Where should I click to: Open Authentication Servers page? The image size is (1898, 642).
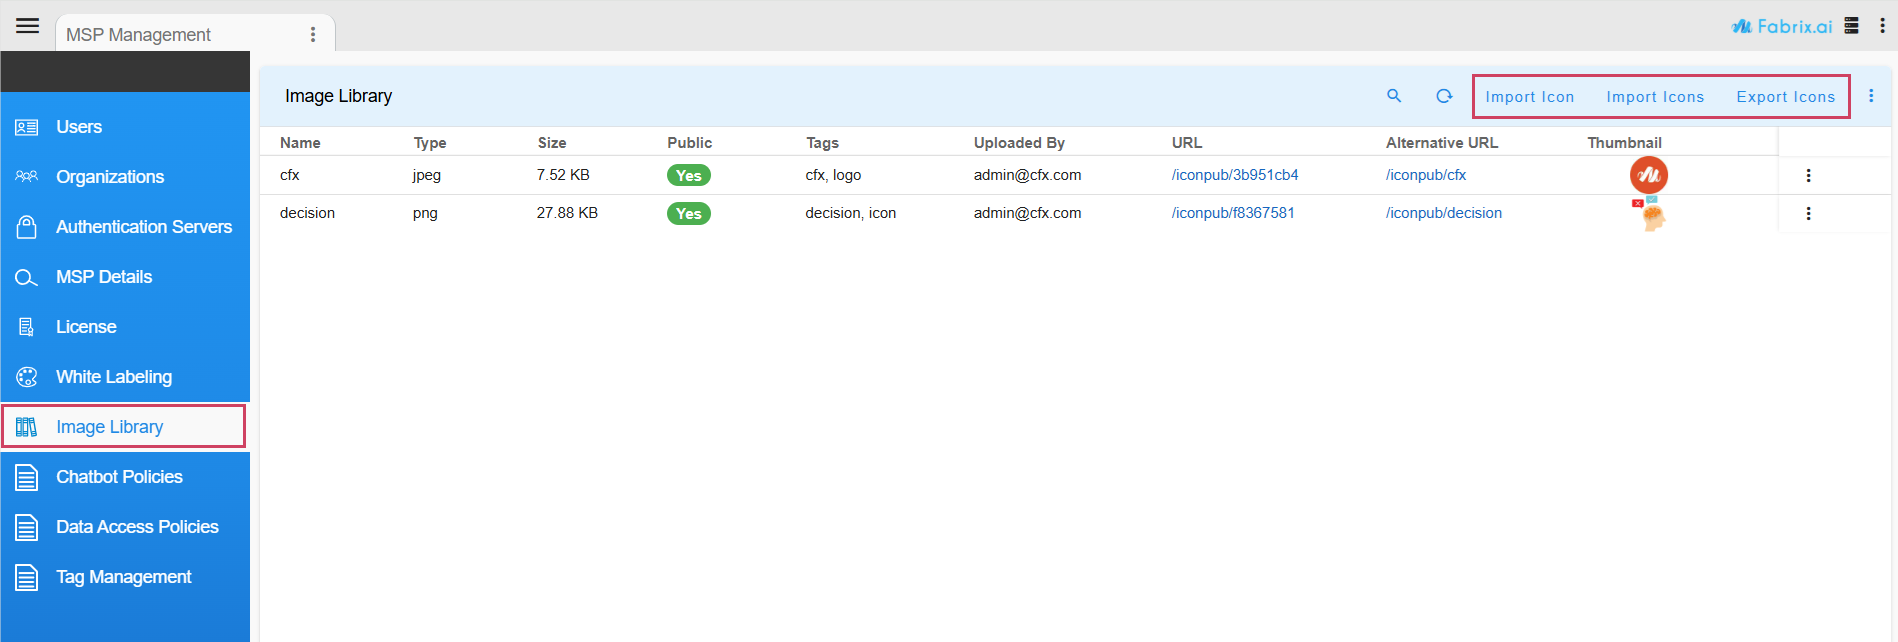click(x=143, y=227)
